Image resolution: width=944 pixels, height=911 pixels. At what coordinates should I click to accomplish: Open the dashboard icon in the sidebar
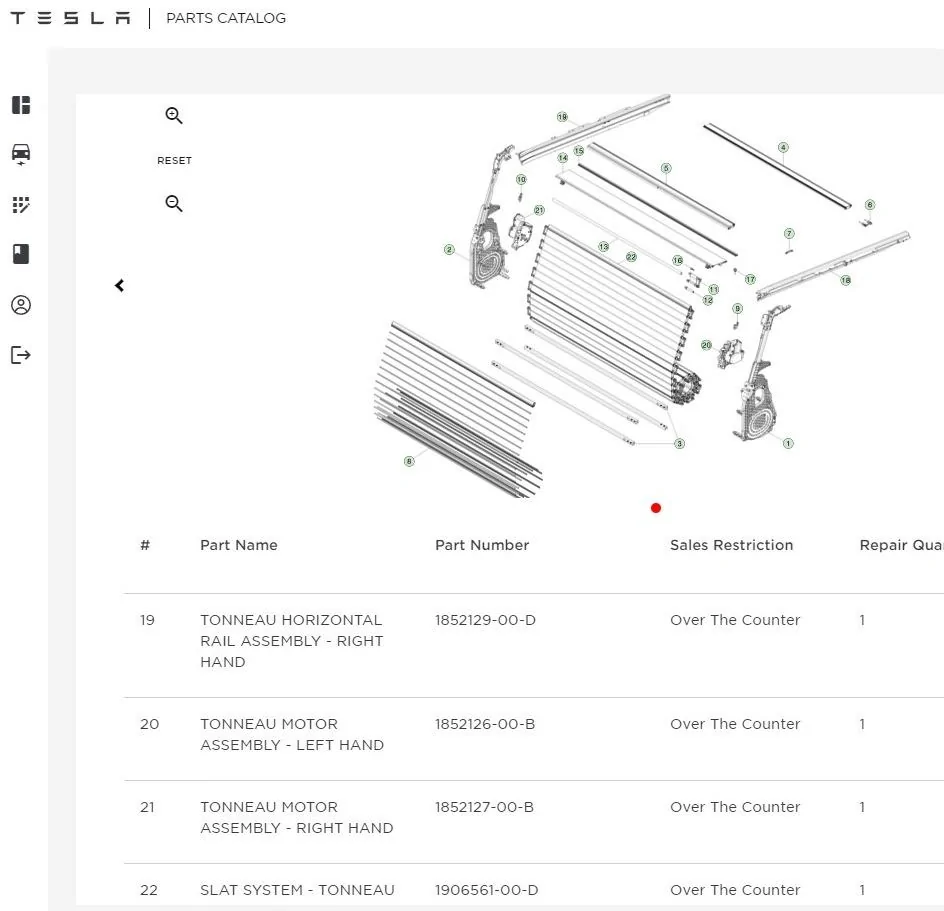[x=21, y=105]
